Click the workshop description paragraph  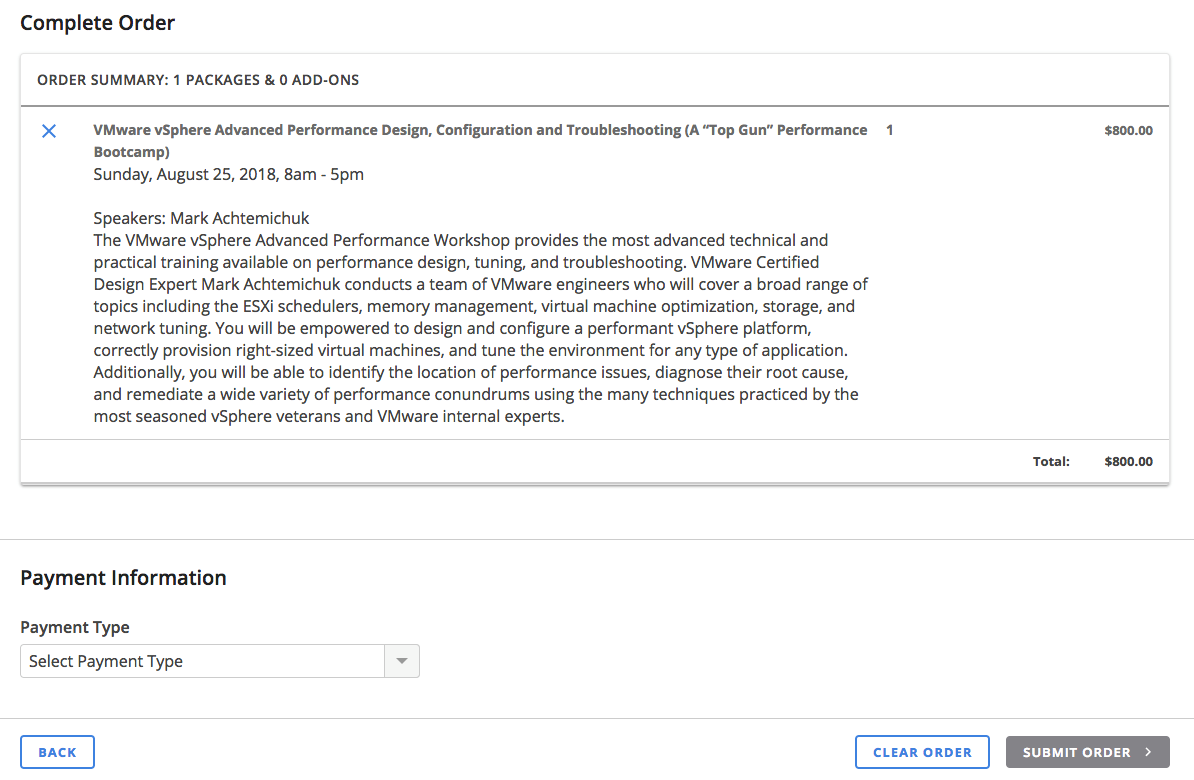(x=480, y=329)
